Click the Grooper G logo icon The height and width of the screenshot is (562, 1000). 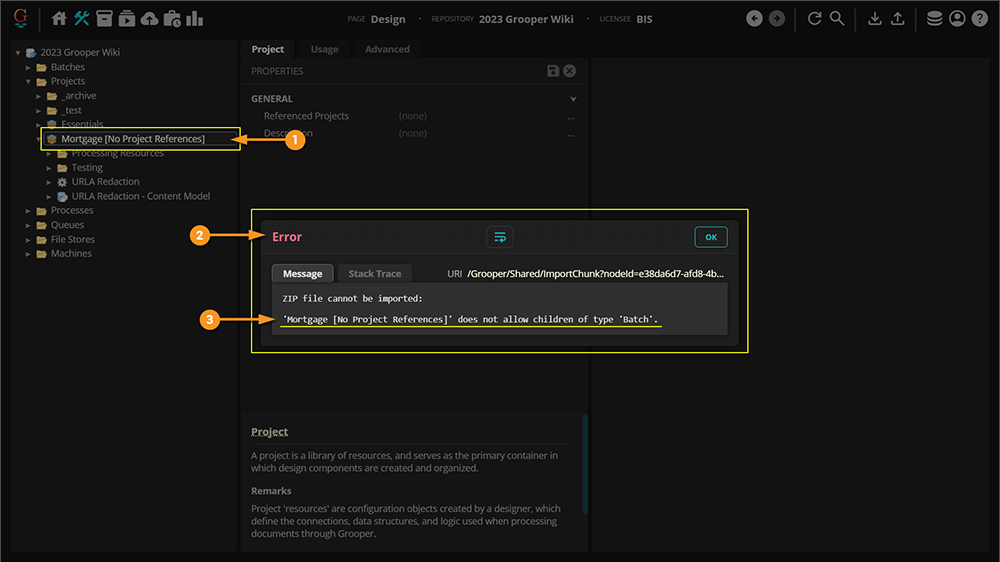(20, 18)
